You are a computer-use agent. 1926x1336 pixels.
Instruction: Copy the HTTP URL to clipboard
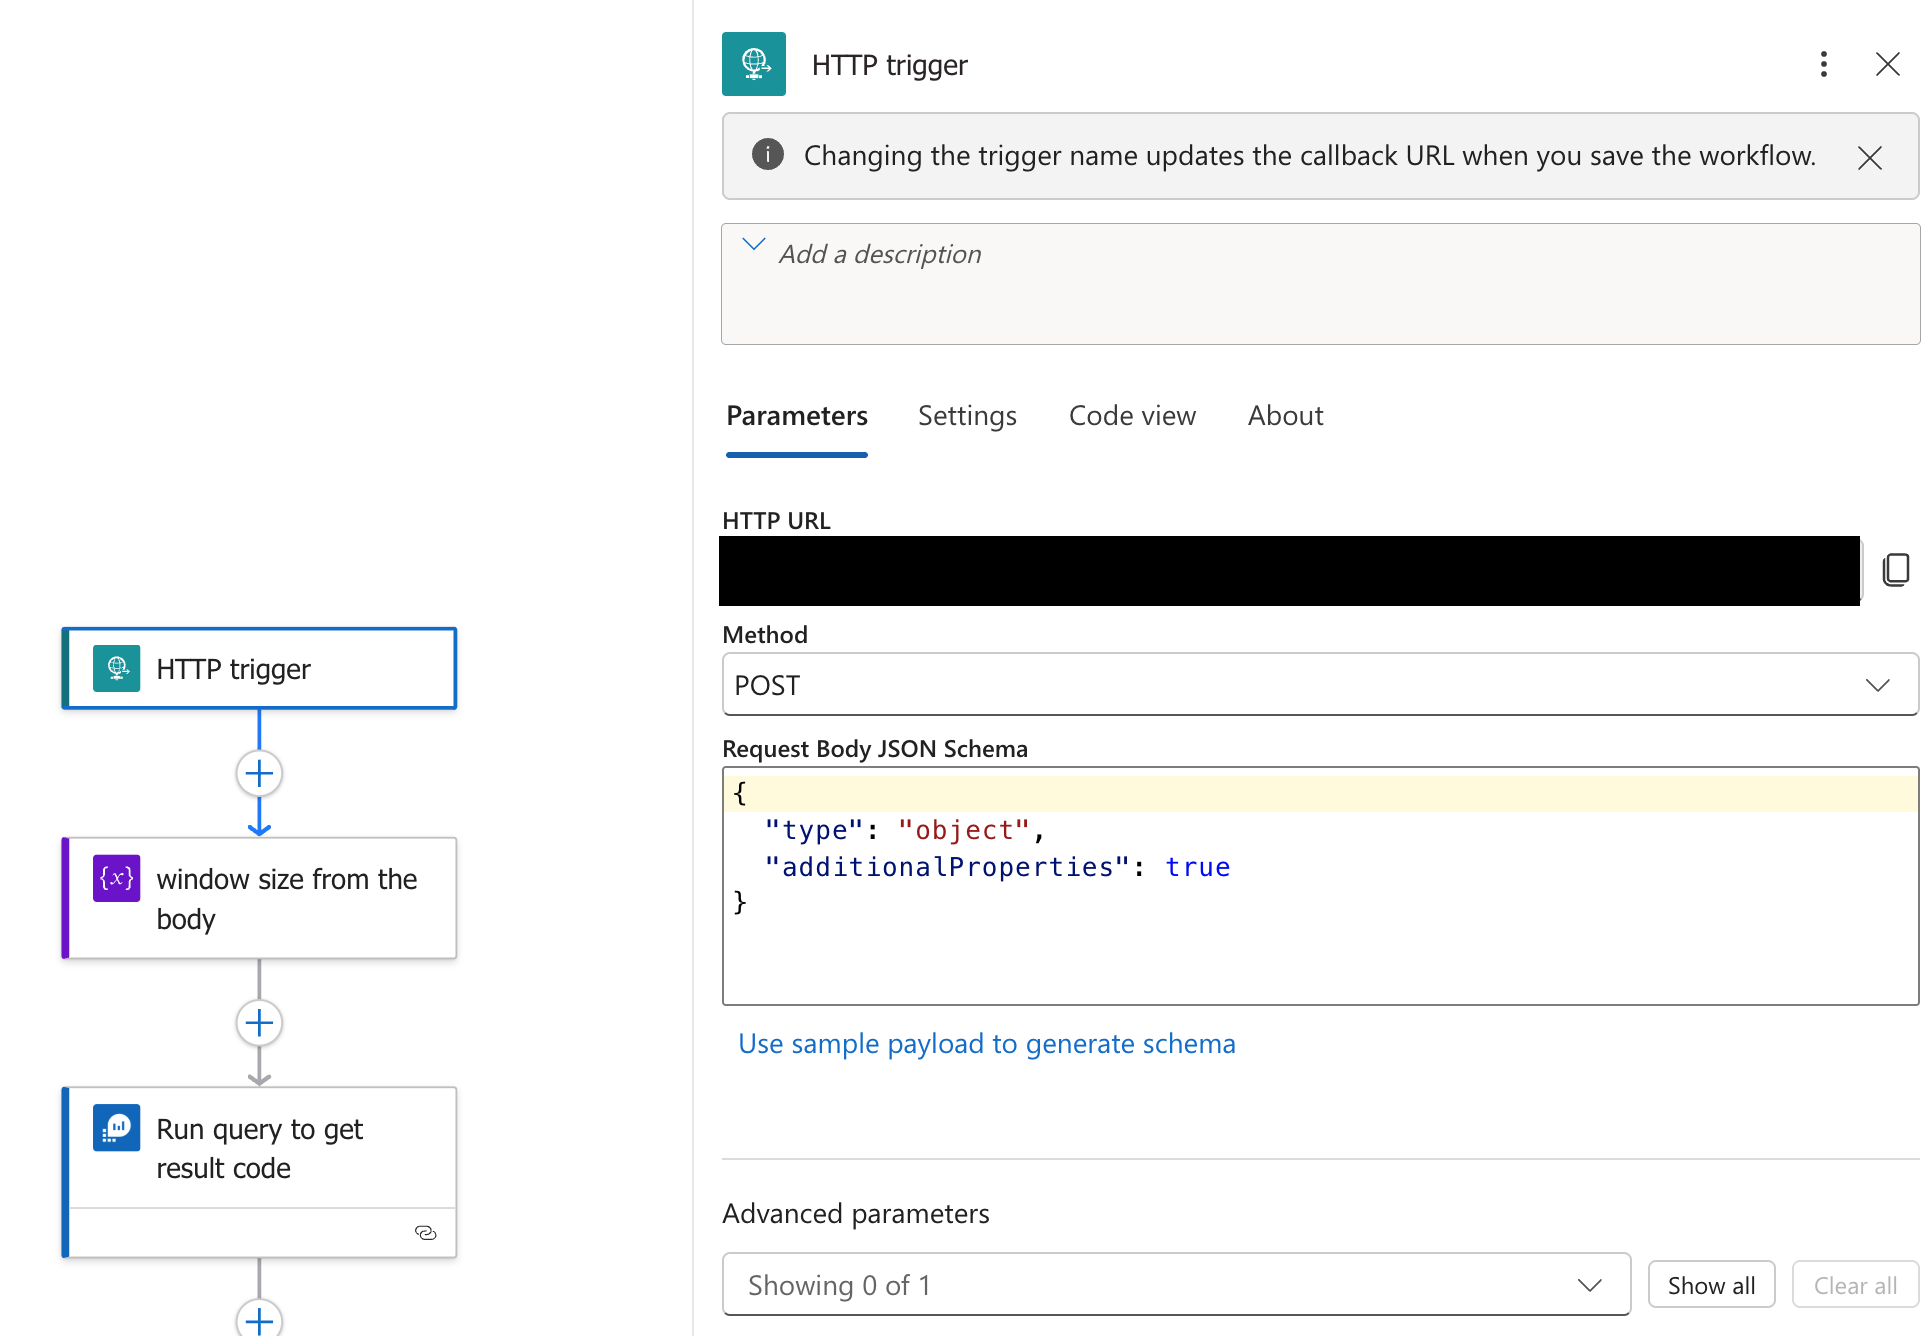point(1896,570)
